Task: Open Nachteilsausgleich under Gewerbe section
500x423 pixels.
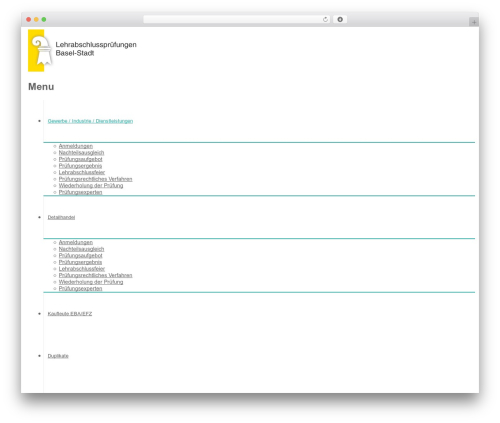Action: point(81,153)
